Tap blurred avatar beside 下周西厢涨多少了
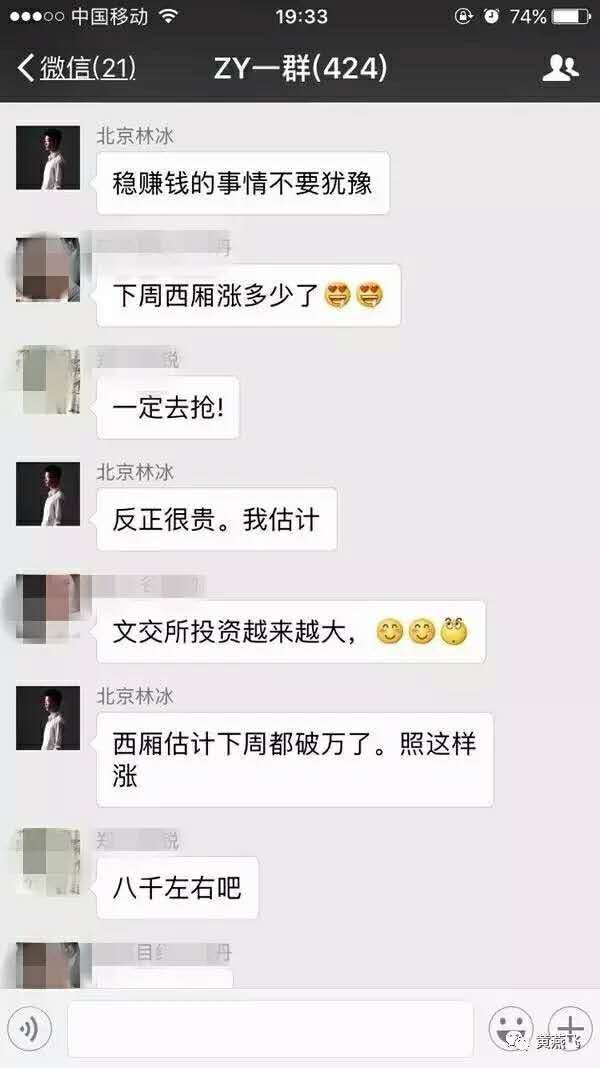The height and width of the screenshot is (1068, 600). pyautogui.click(x=48, y=270)
